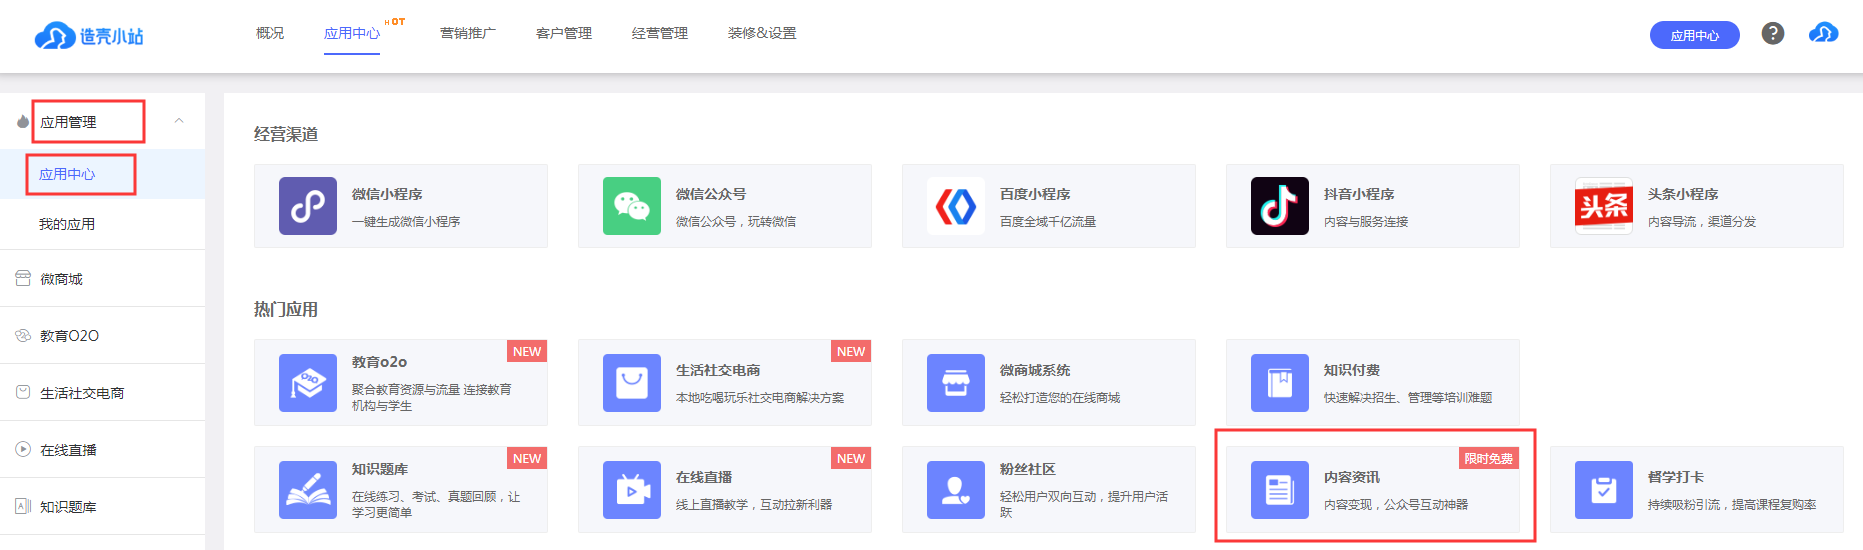Click the 微商城 sidebar shop icon

click(x=23, y=278)
